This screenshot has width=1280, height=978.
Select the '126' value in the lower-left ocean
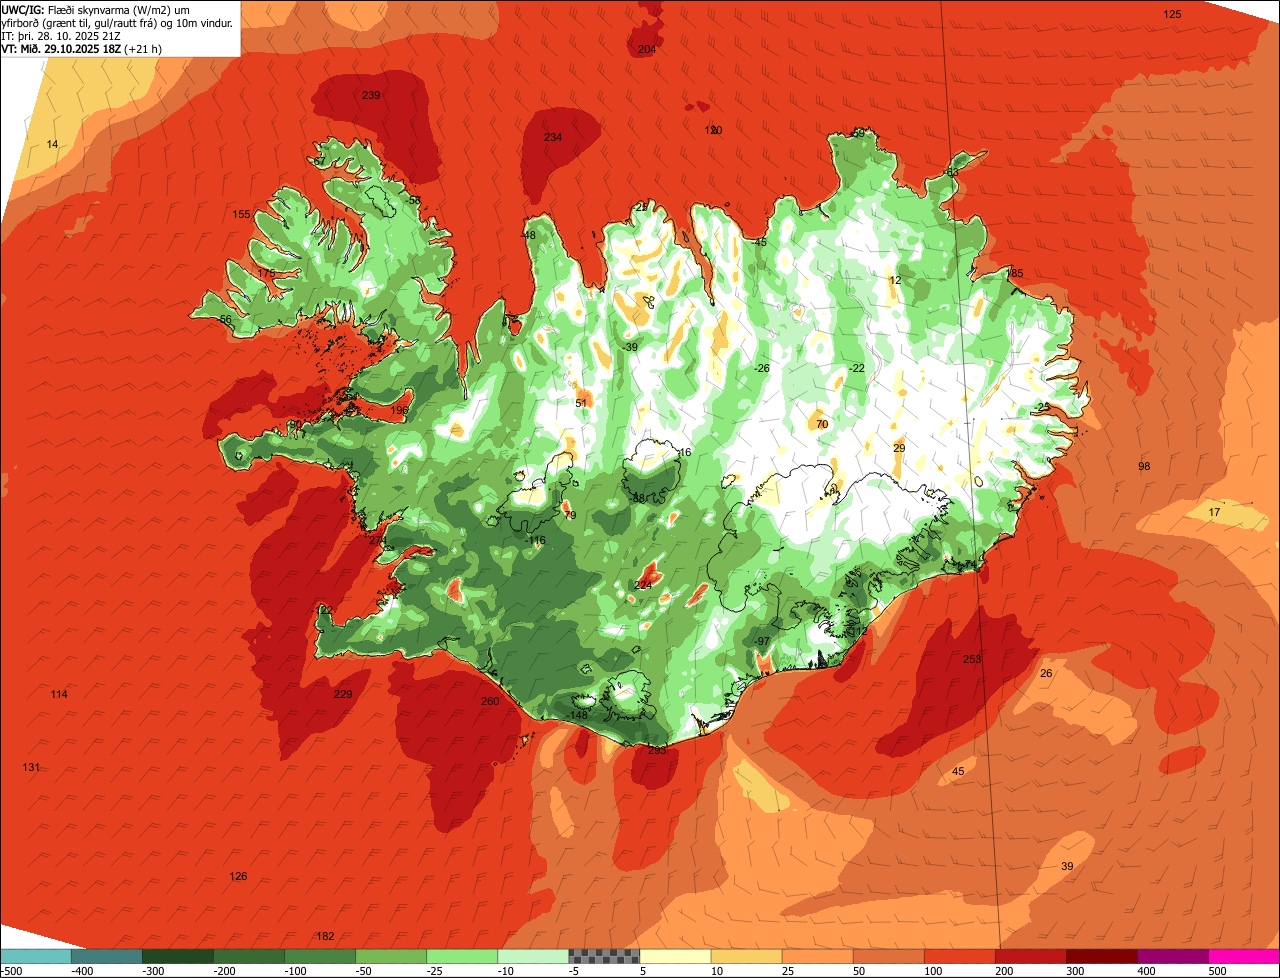pyautogui.click(x=238, y=876)
